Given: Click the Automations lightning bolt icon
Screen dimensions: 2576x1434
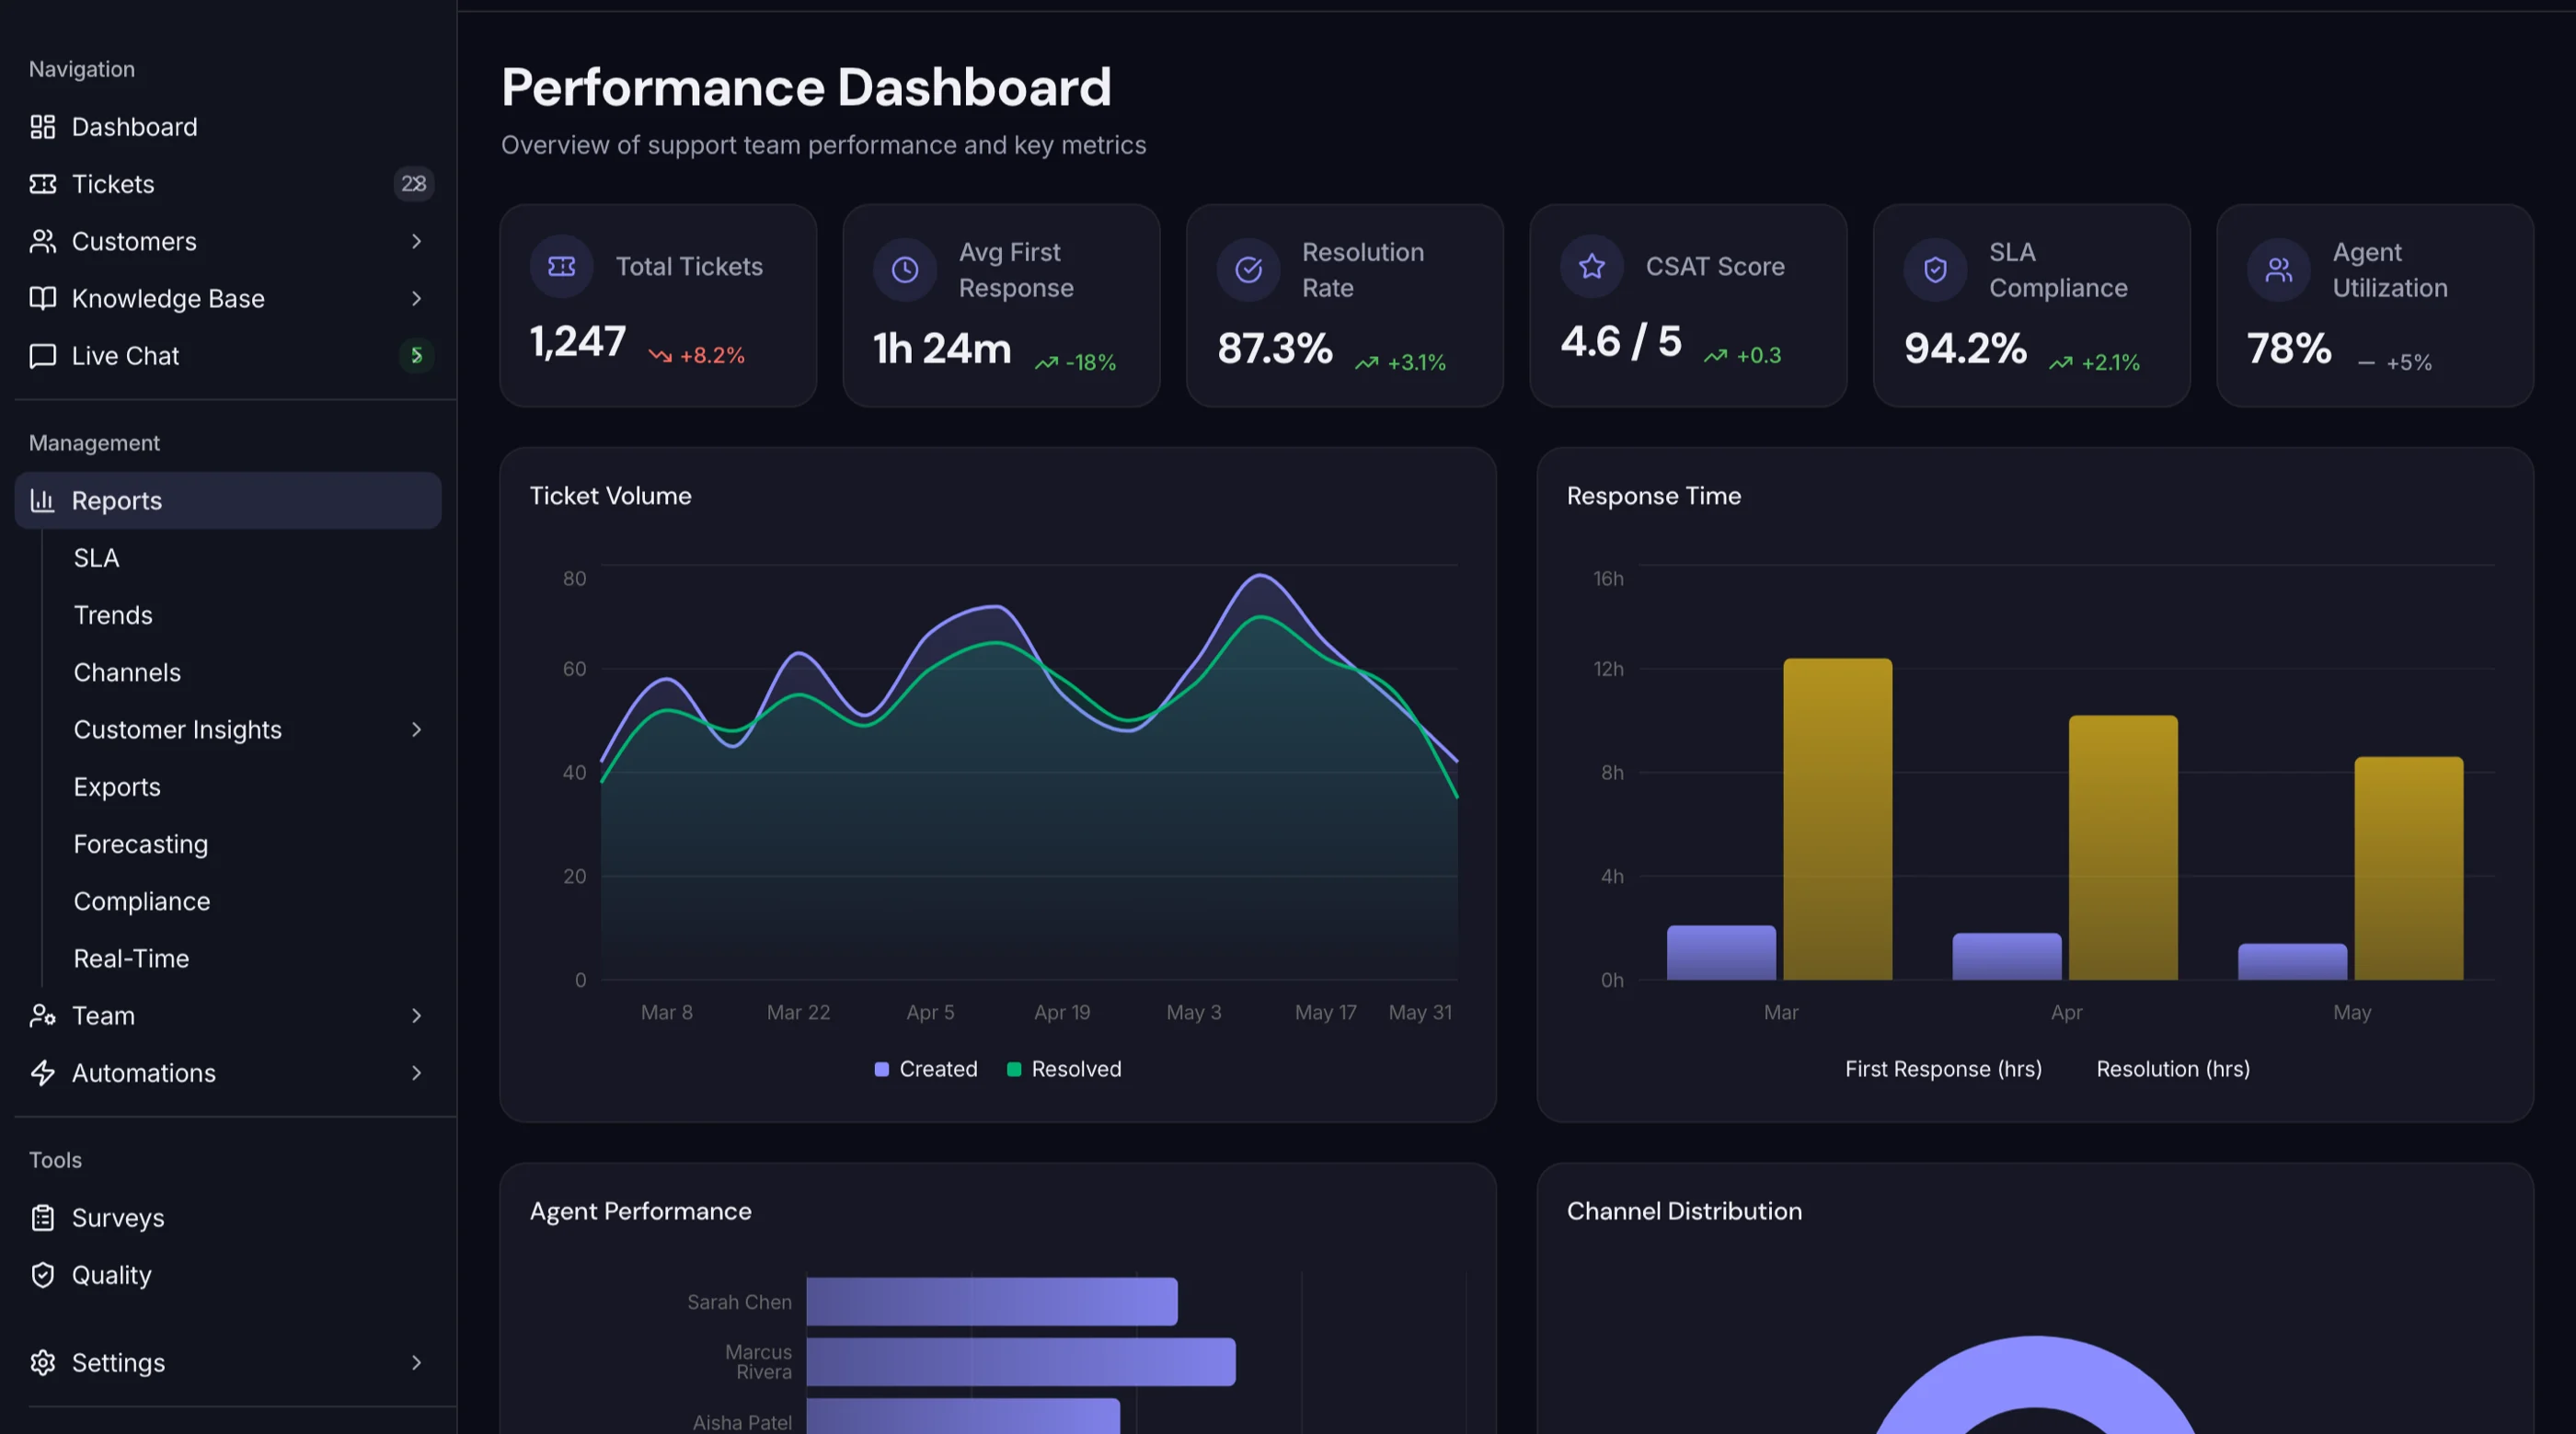Looking at the screenshot, I should pos(42,1073).
